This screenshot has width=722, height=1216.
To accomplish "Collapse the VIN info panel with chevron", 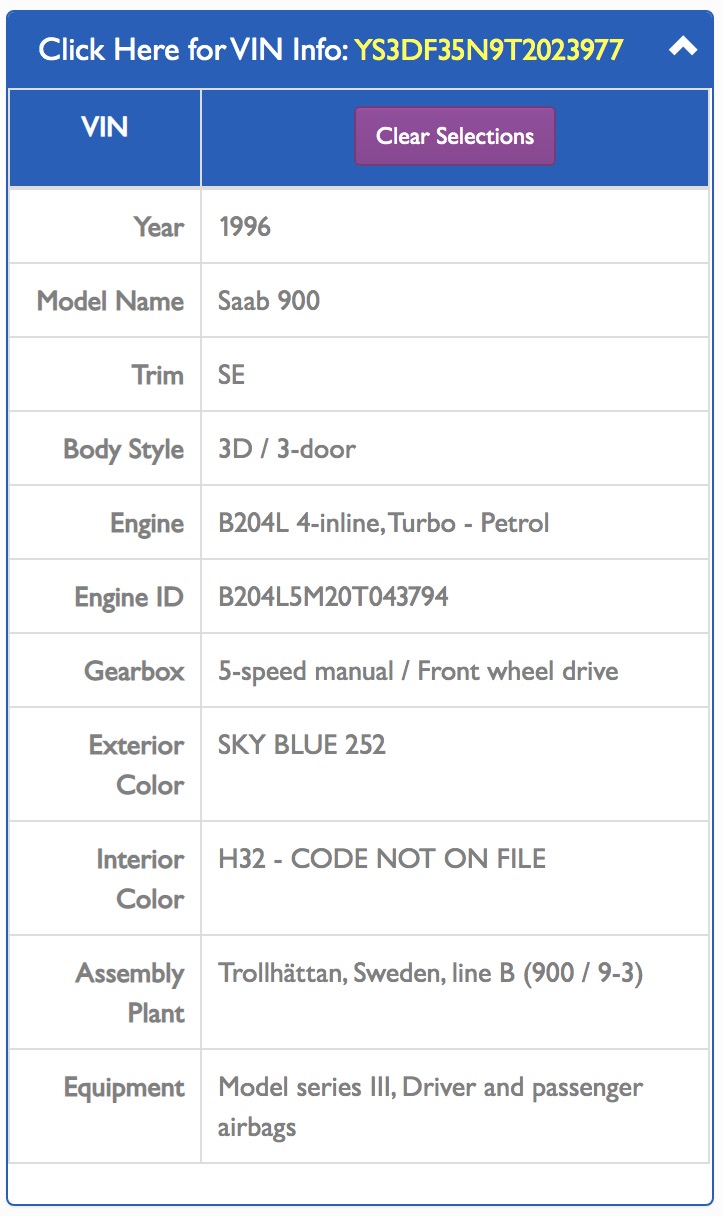I will [x=683, y=47].
